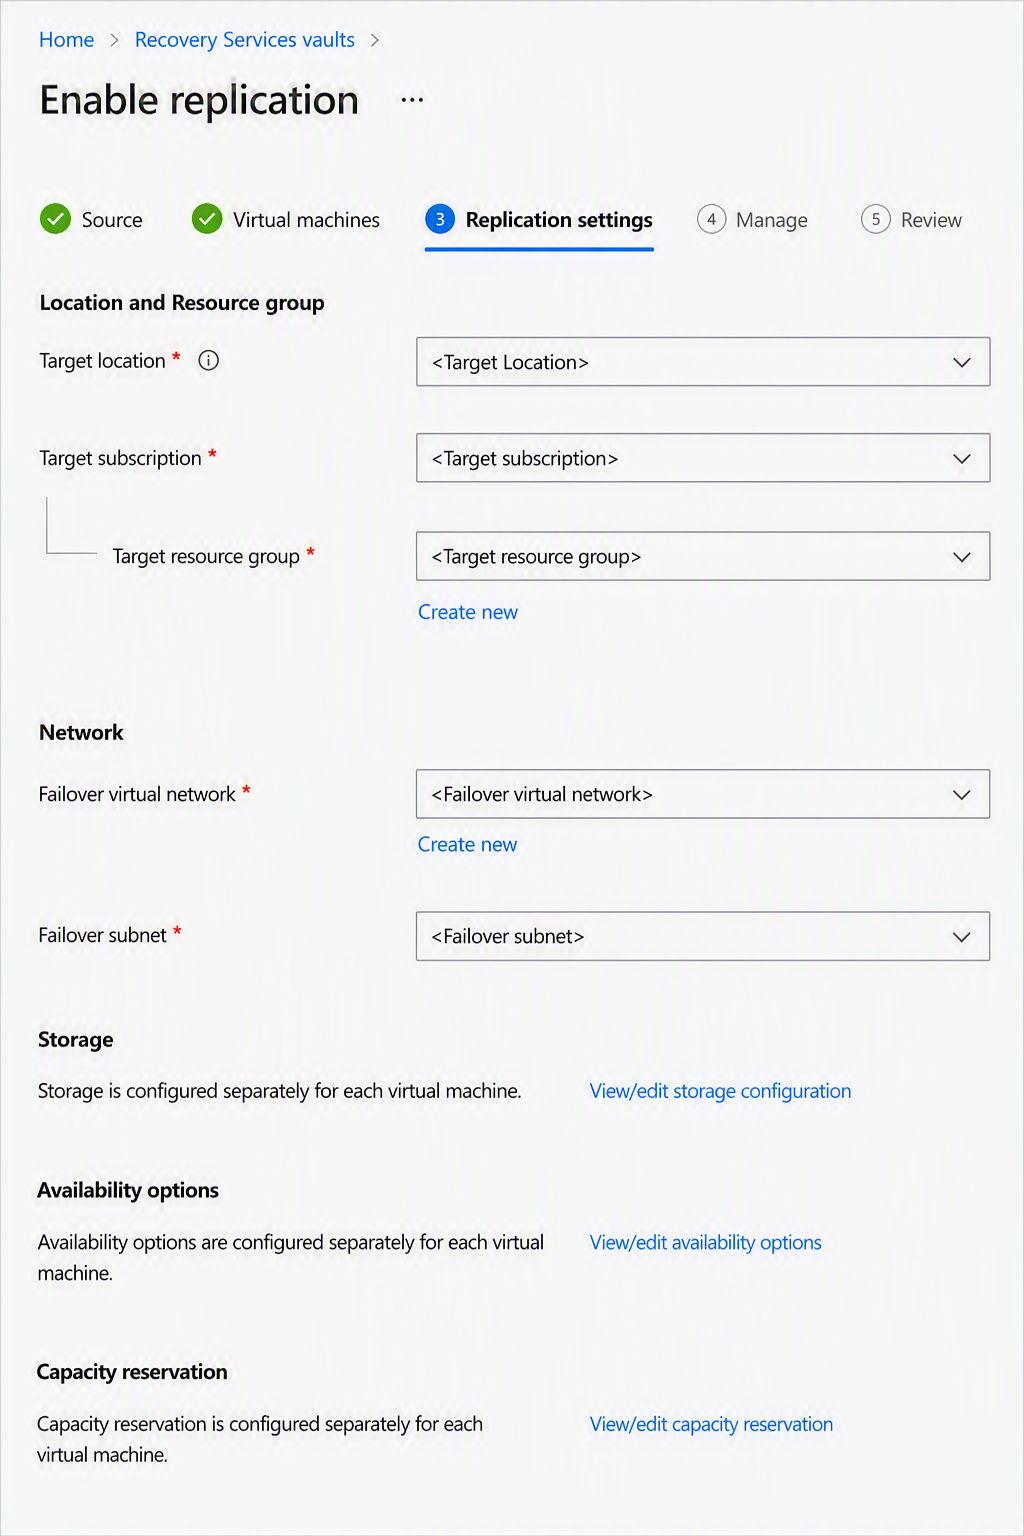Viewport: 1024px width, 1536px height.
Task: Open the Target resource group dropdown
Action: (x=703, y=556)
